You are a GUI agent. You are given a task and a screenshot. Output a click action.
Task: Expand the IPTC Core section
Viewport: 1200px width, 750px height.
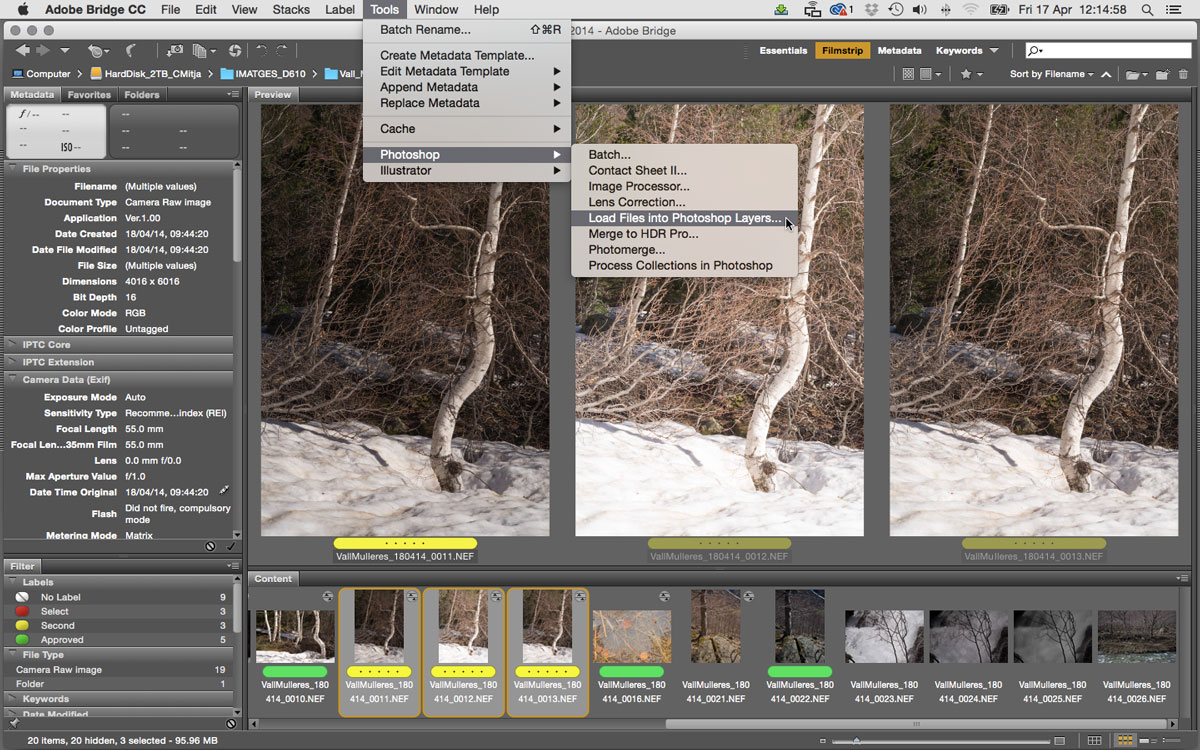coord(46,344)
